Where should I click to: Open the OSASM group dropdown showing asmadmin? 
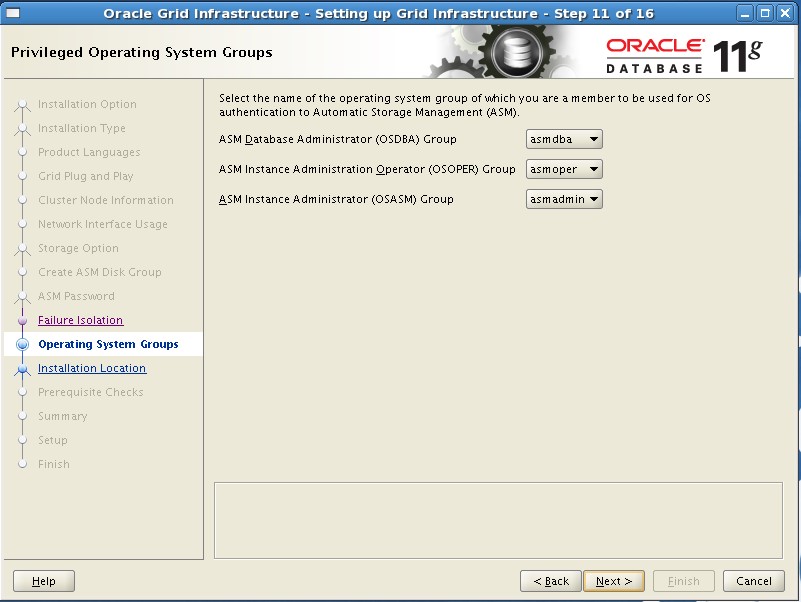click(564, 199)
